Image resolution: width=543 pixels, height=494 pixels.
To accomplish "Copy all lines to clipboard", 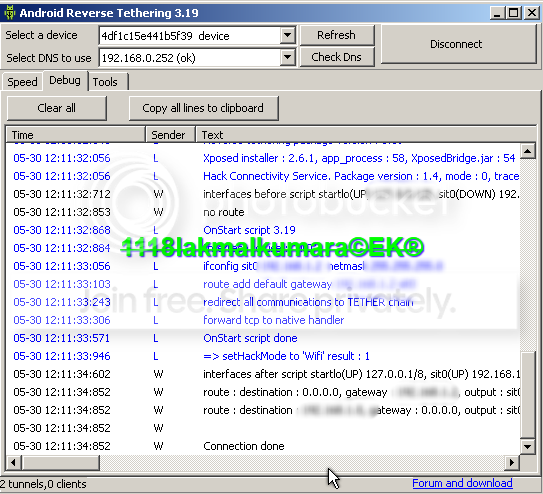I will [x=203, y=108].
